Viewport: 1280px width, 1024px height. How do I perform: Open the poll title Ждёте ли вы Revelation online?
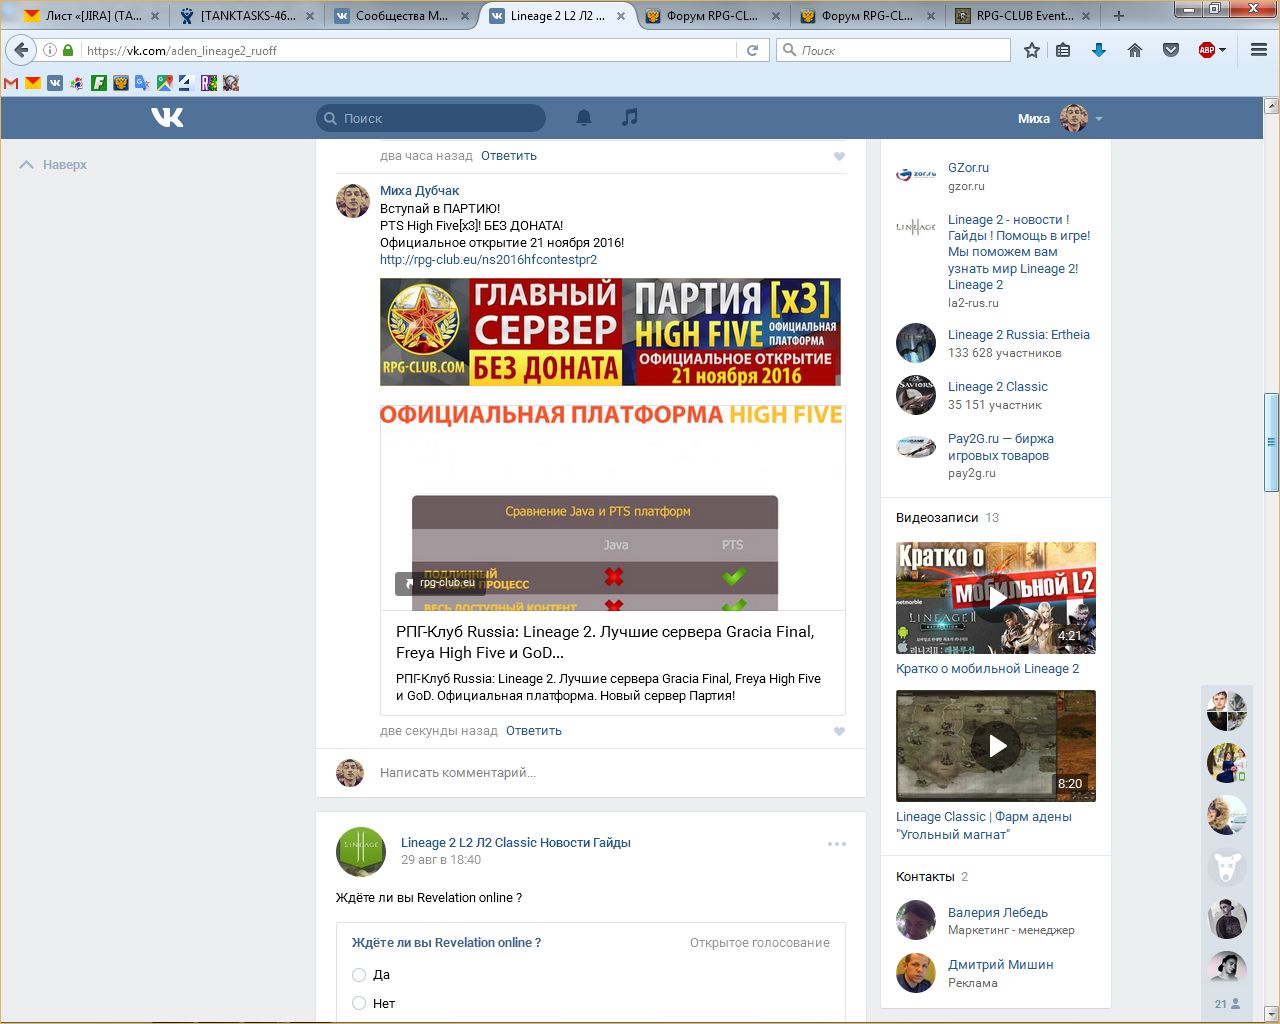coord(446,943)
